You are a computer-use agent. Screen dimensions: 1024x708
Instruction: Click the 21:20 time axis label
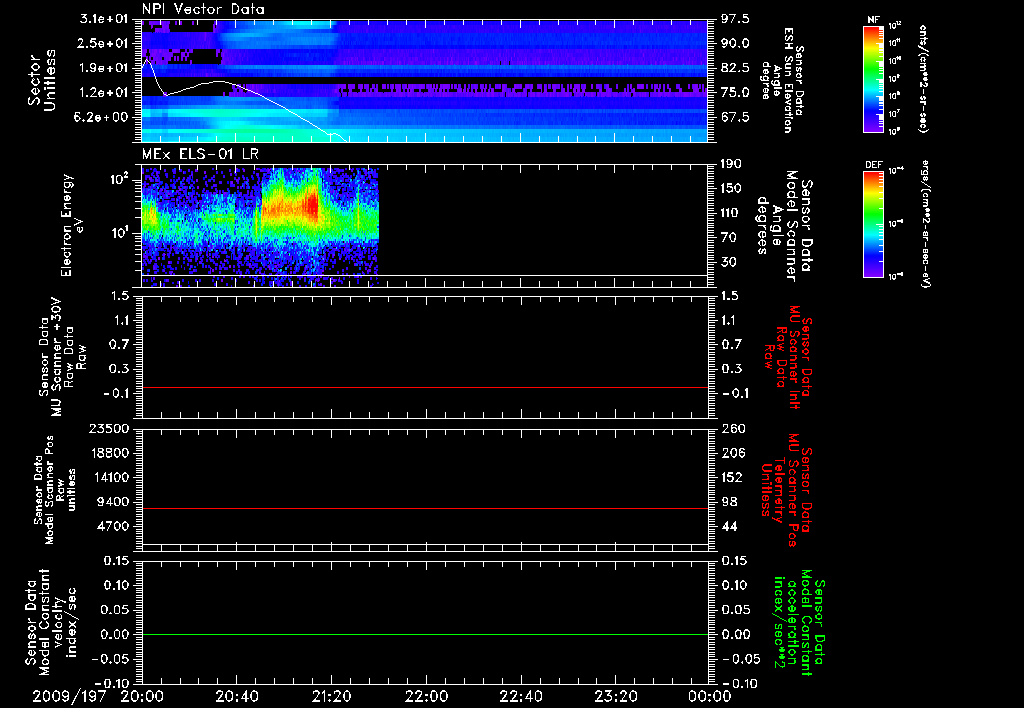click(x=332, y=696)
